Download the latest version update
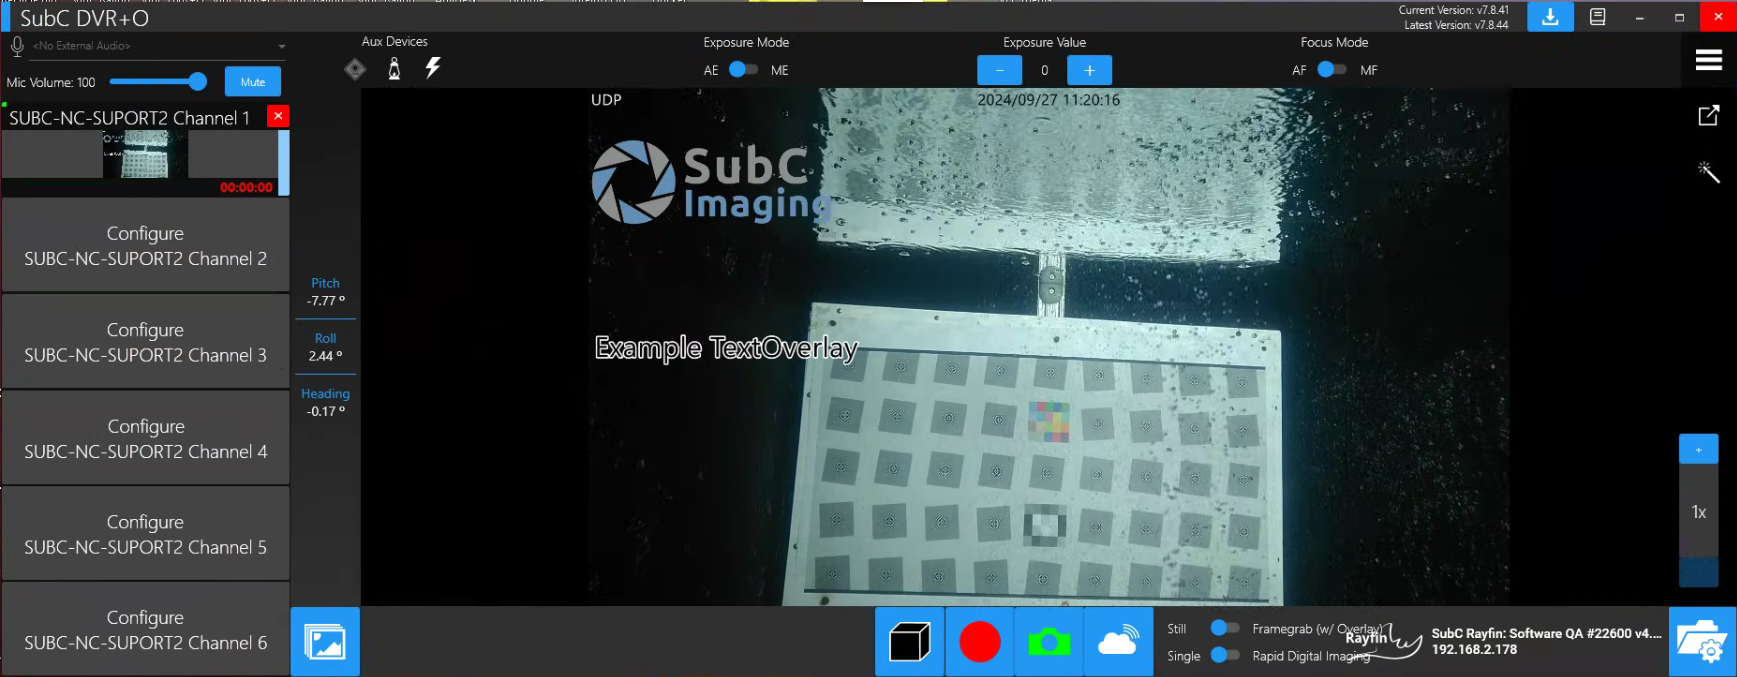Image resolution: width=1737 pixels, height=677 pixels. [x=1549, y=17]
